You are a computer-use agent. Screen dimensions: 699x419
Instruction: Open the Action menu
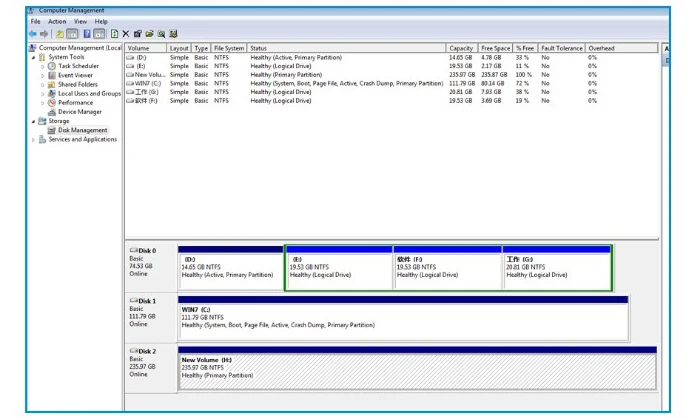click(57, 21)
